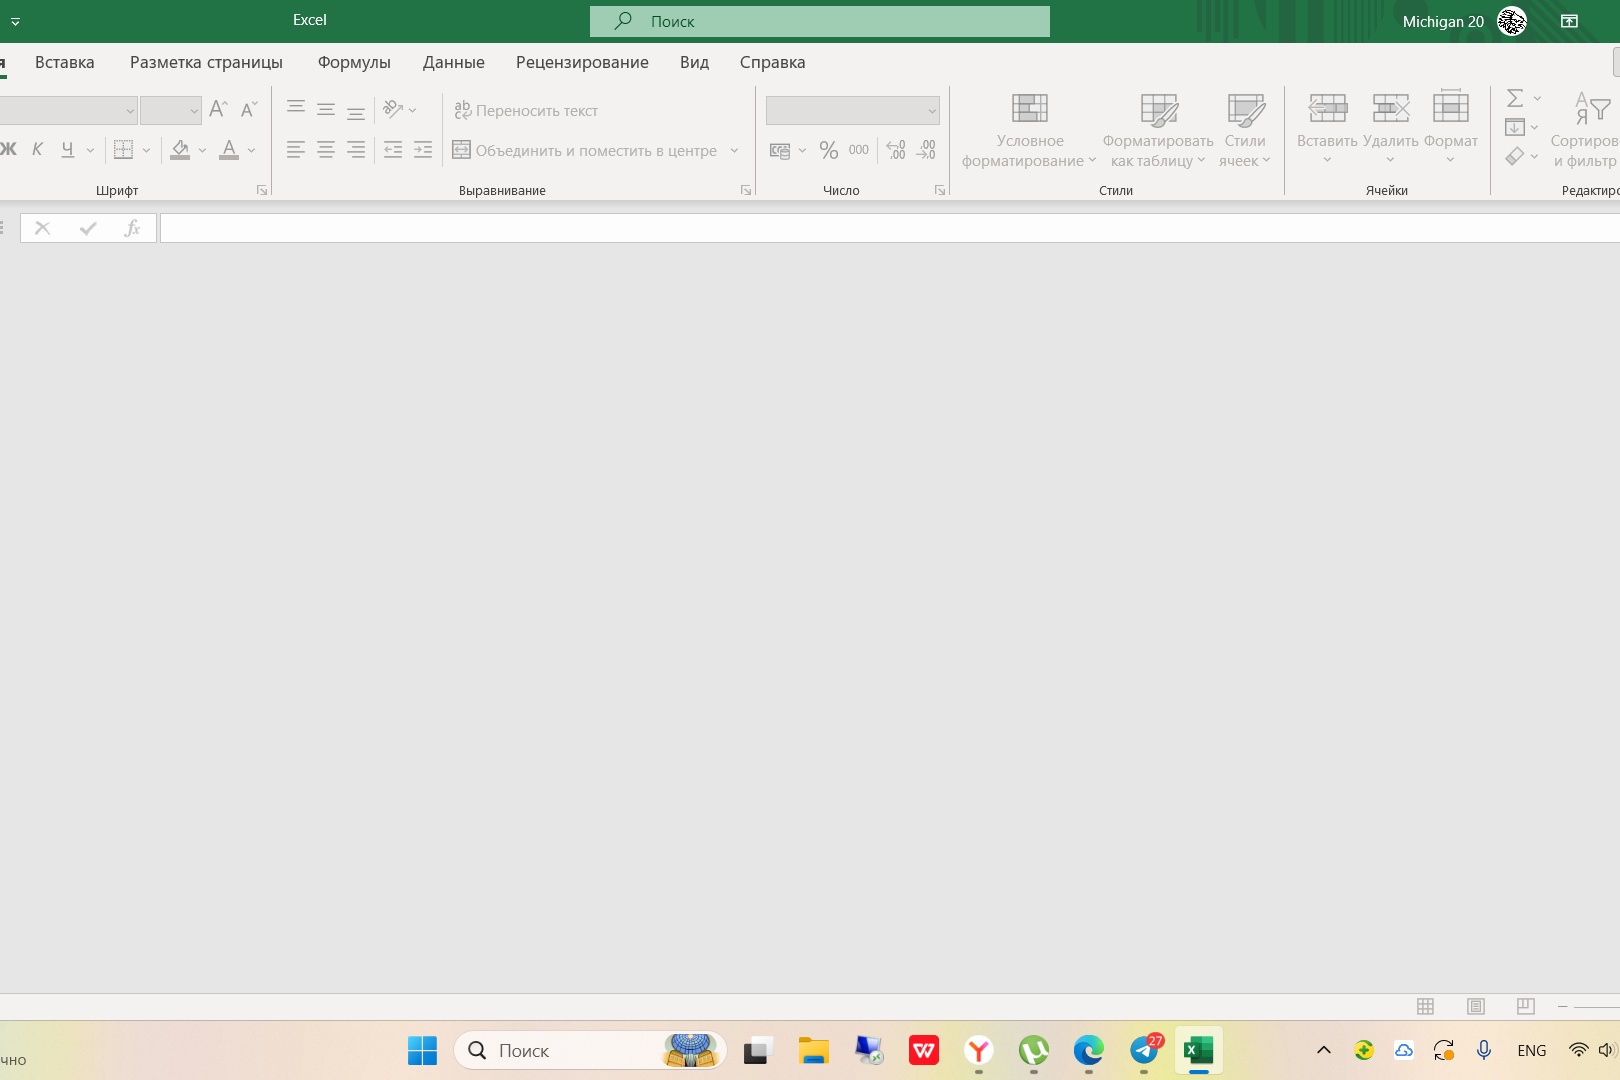
Task: Expand the Merge and Center dropdown arrow
Action: 734,151
